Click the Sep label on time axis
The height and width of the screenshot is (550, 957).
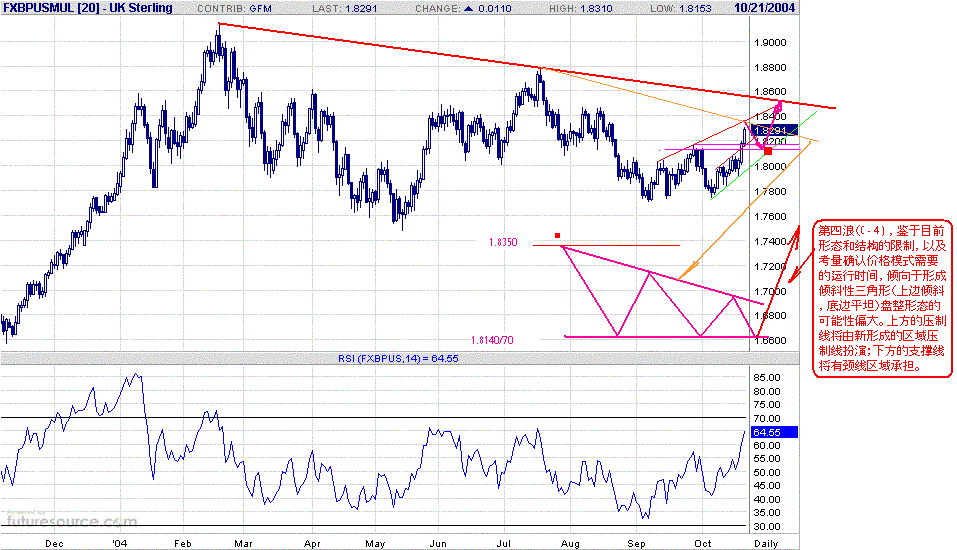[637, 544]
